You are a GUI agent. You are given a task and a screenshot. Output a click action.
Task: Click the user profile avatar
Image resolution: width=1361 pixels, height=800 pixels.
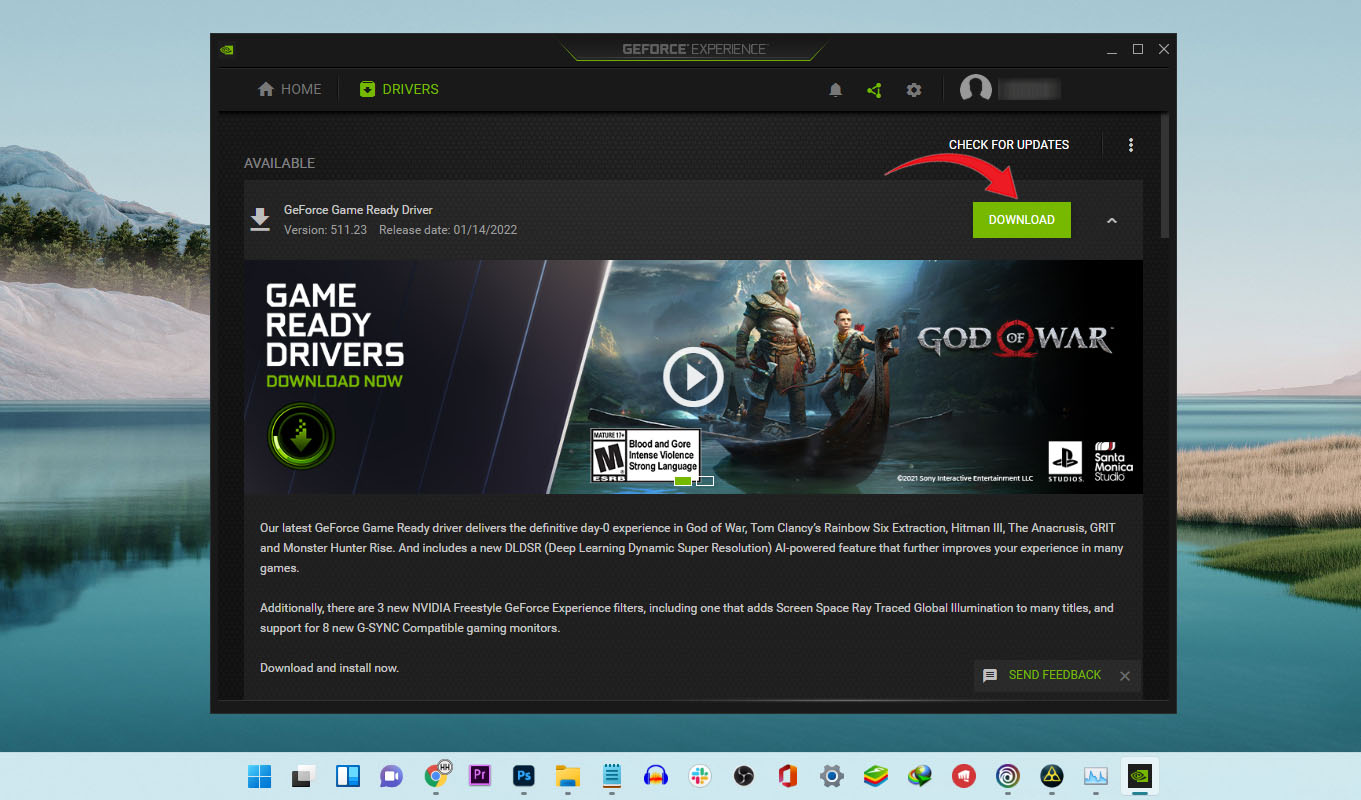(x=976, y=89)
